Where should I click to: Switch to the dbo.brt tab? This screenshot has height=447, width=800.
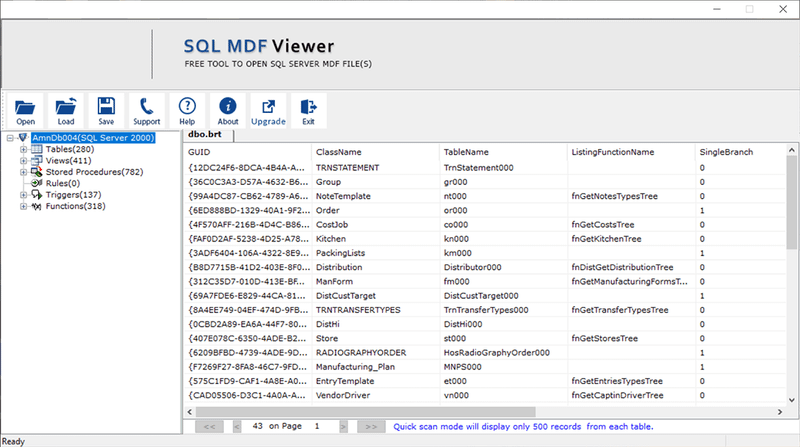pos(205,134)
